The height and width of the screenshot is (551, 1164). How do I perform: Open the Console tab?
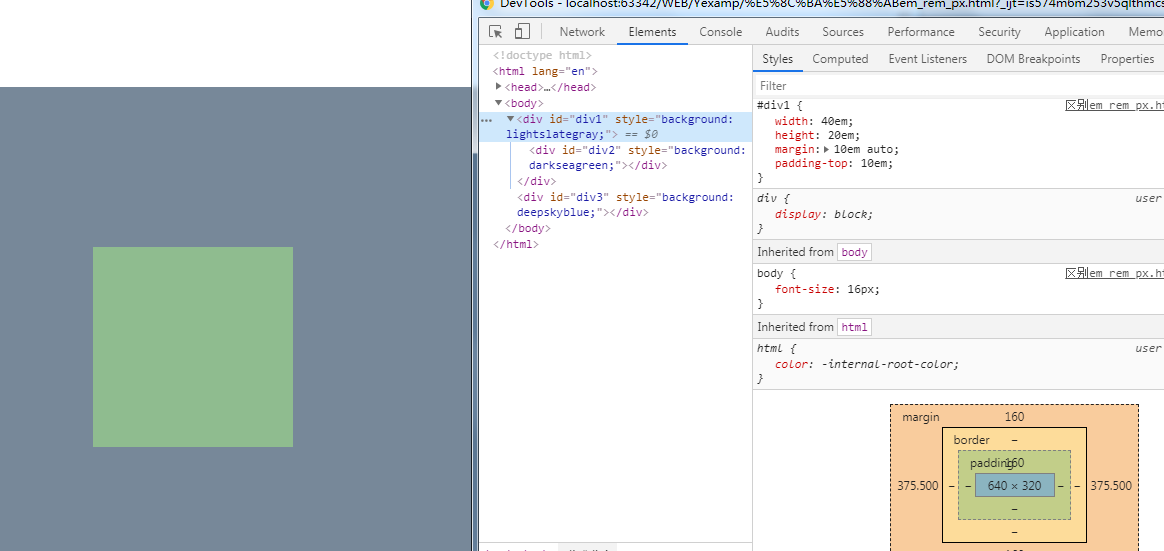click(721, 32)
